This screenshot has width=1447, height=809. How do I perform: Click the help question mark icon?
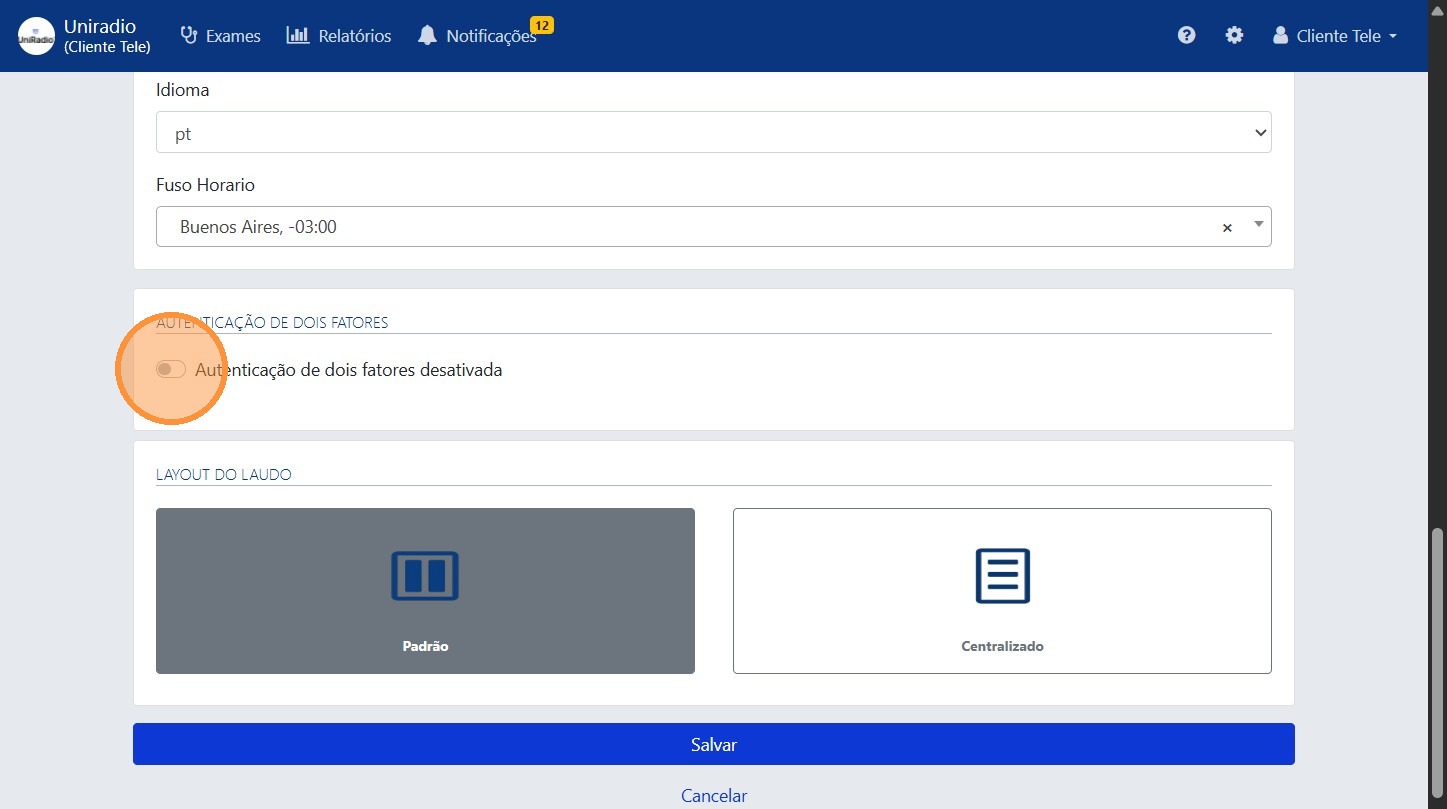(x=1186, y=35)
